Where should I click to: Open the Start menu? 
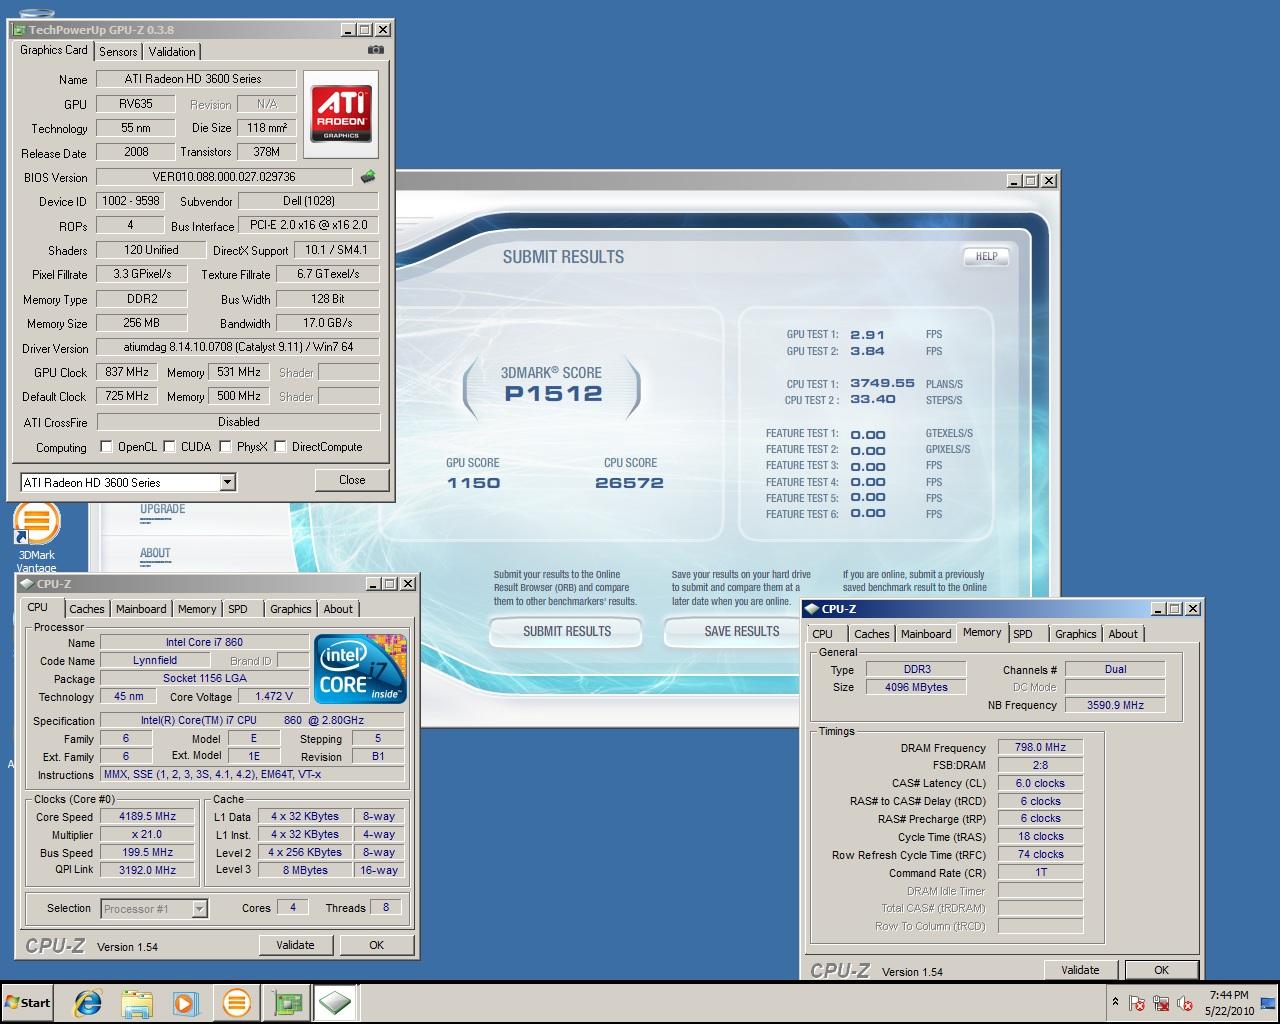[28, 1003]
